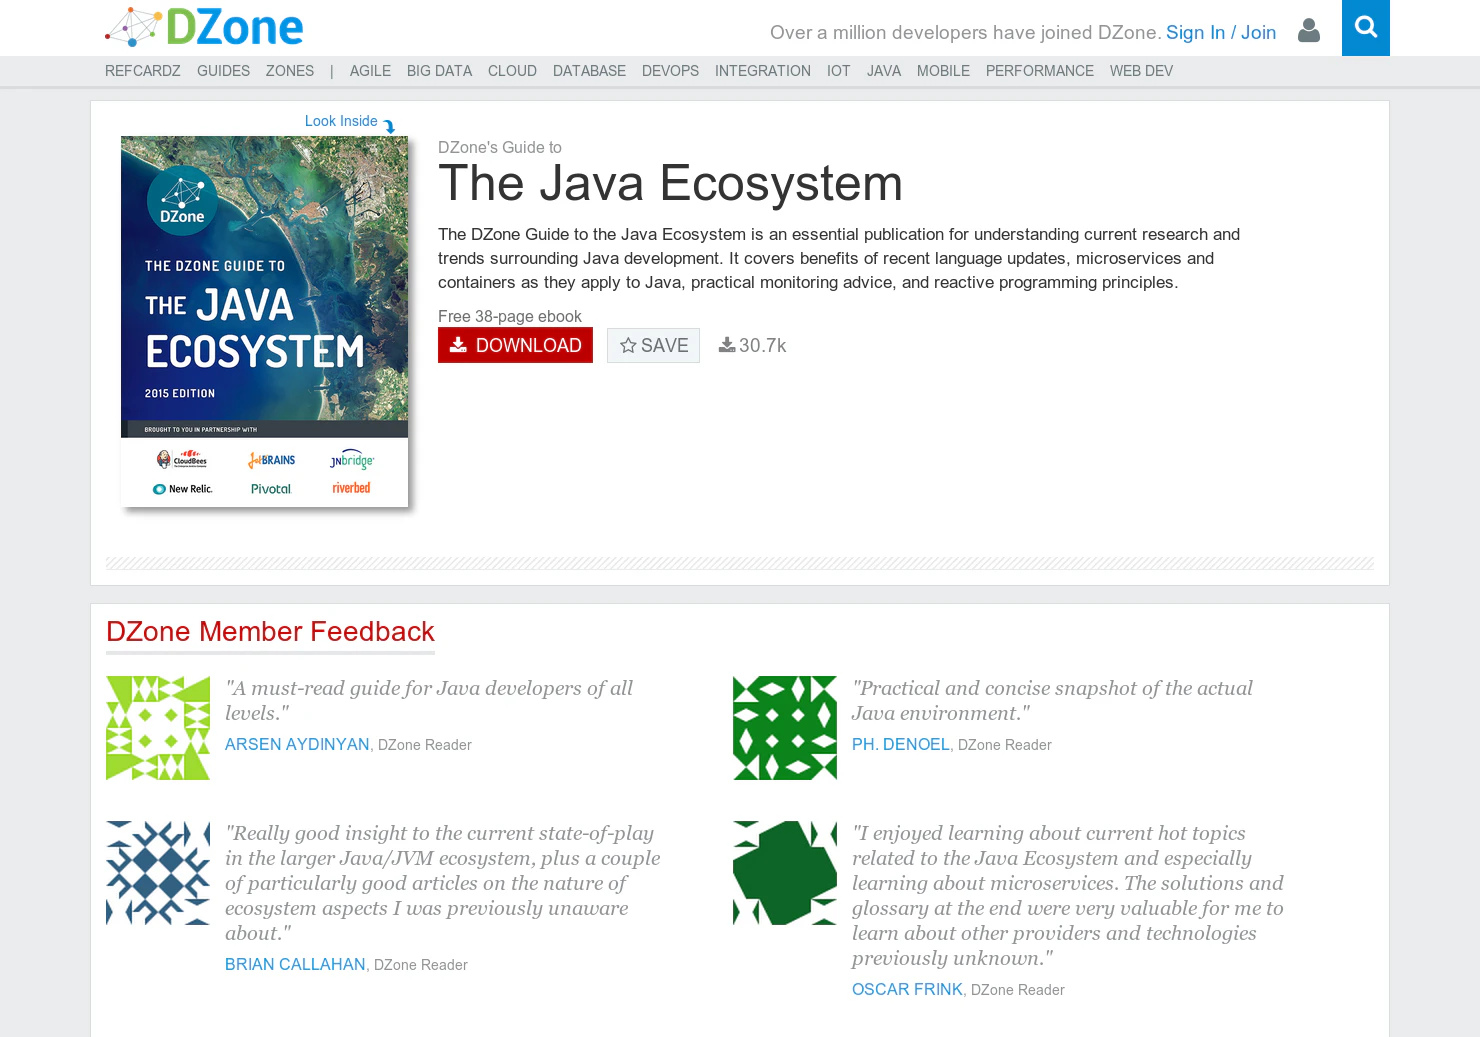1480x1037 pixels.
Task: Click the "A must-read guide" quote
Action: pos(429,700)
